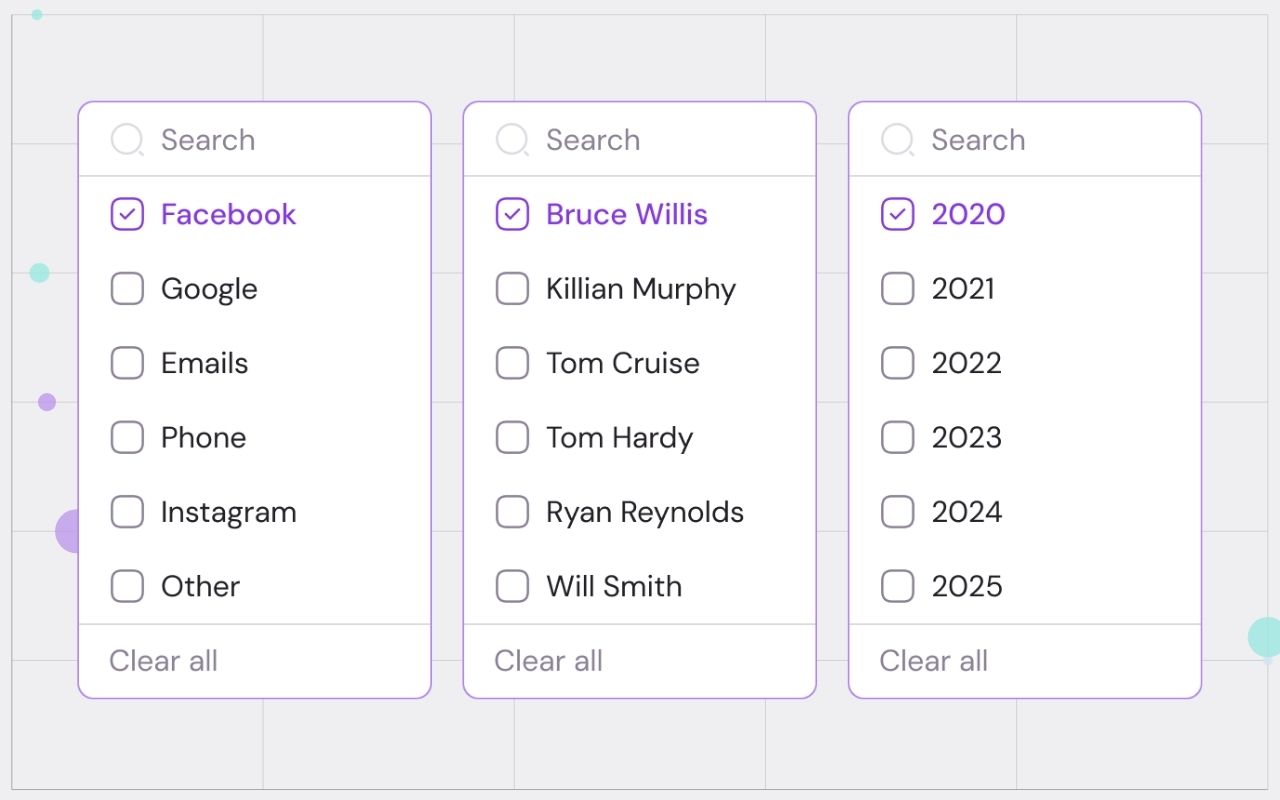Click the Search field in the actors panel

tap(655, 140)
